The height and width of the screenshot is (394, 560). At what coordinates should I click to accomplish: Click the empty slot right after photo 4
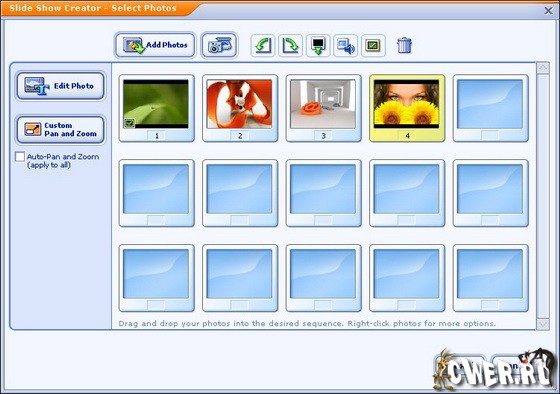[x=490, y=108]
